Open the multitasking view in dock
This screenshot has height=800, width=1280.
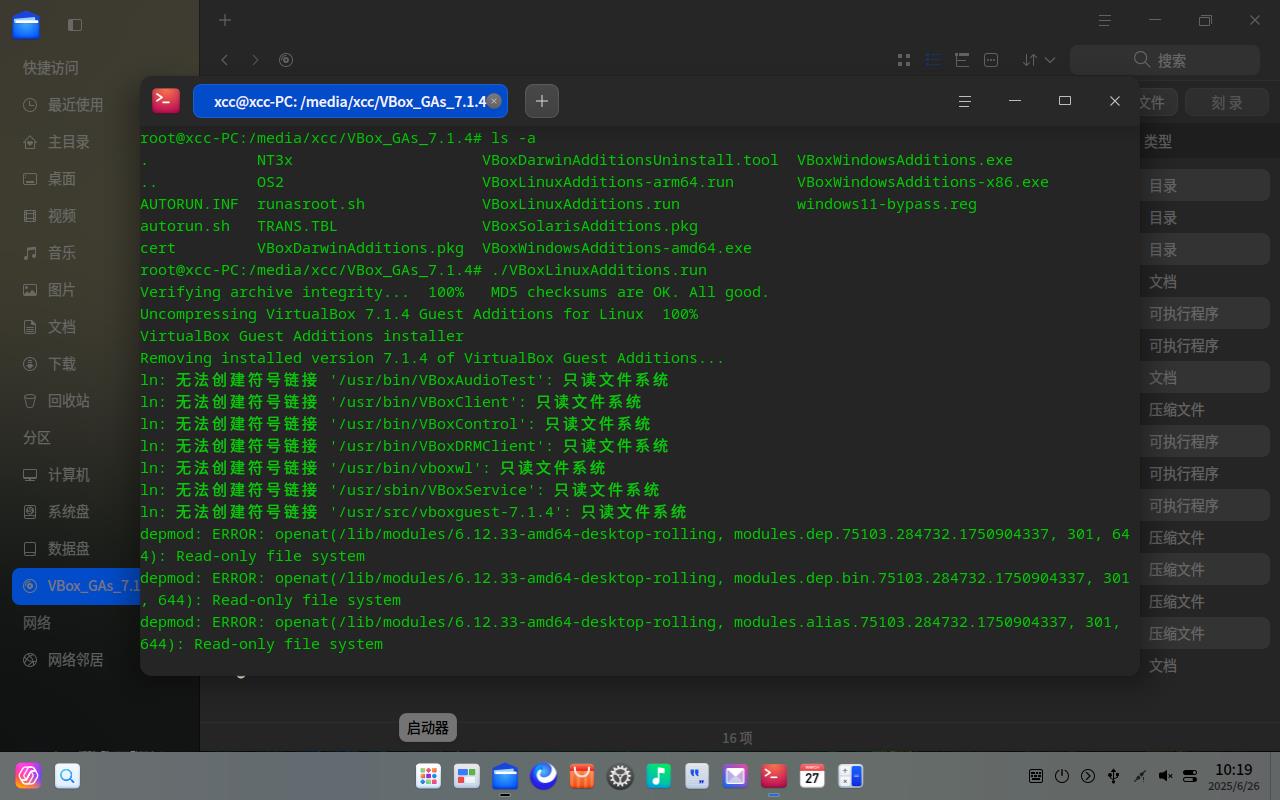click(x=466, y=776)
